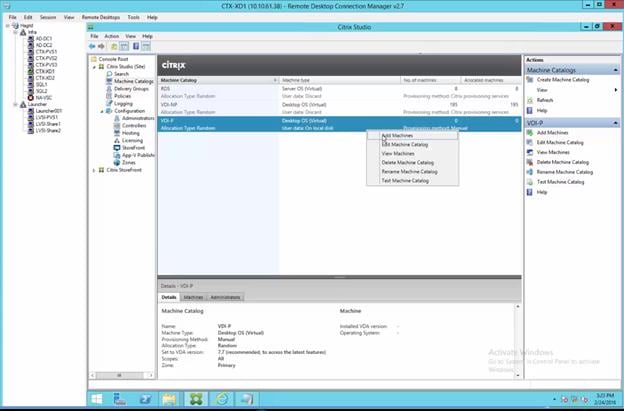Select Licensing under Configuration
The height and width of the screenshot is (411, 624).
132,140
